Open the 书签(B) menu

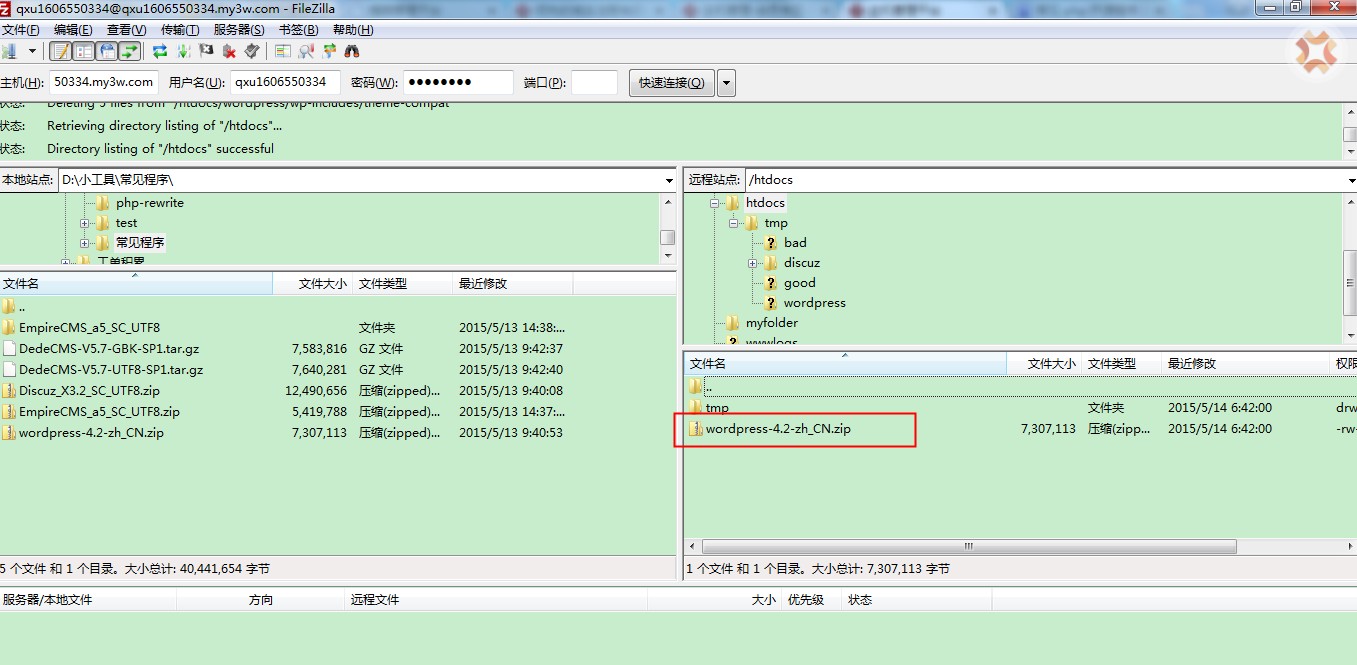coord(298,30)
